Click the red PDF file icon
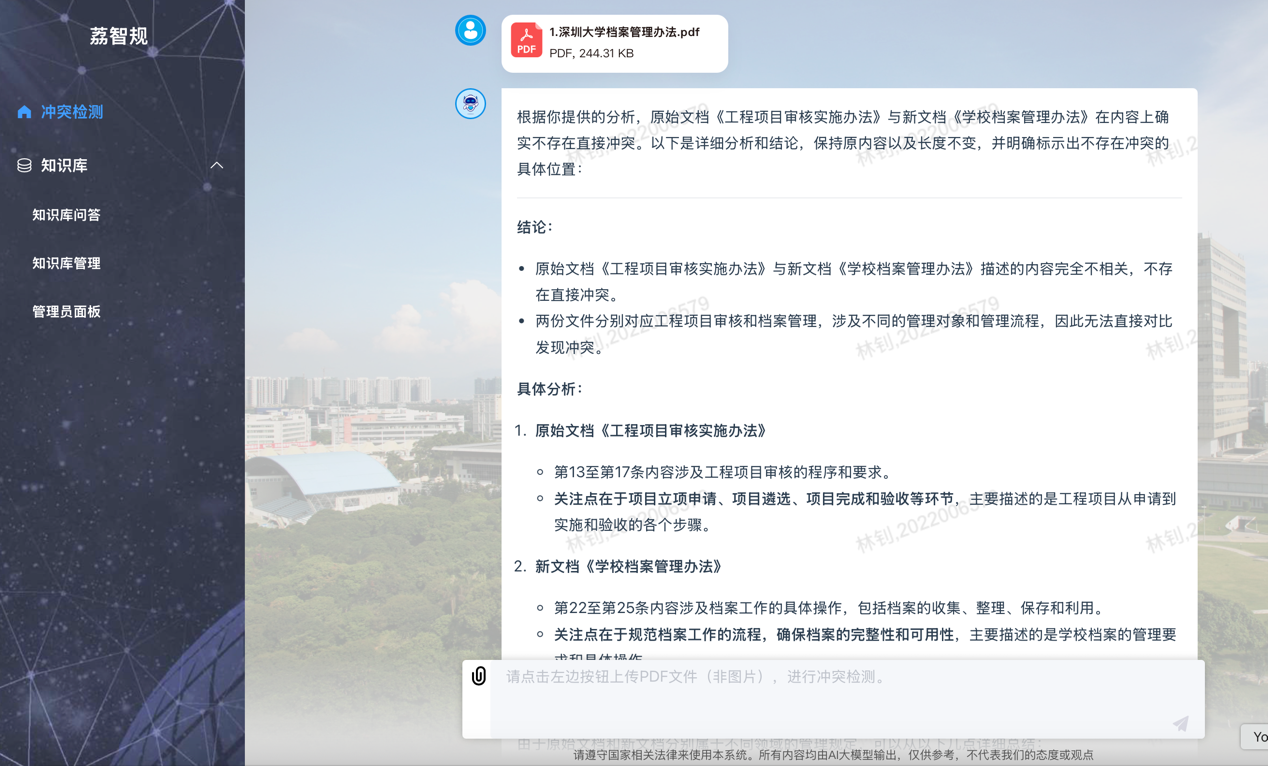Image resolution: width=1268 pixels, height=766 pixels. pos(526,41)
